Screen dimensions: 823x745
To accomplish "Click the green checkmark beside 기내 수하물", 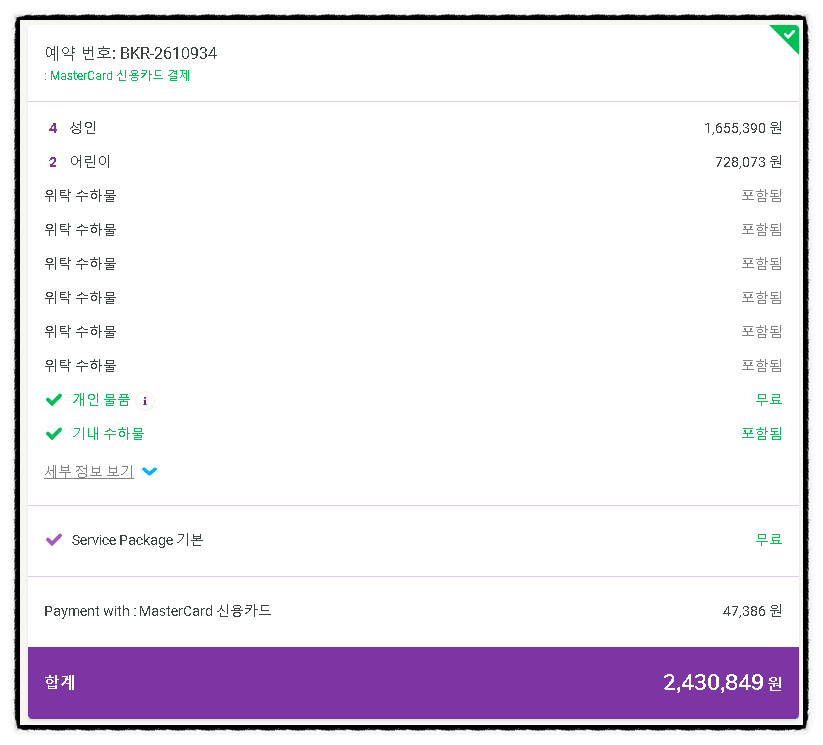I will (54, 434).
